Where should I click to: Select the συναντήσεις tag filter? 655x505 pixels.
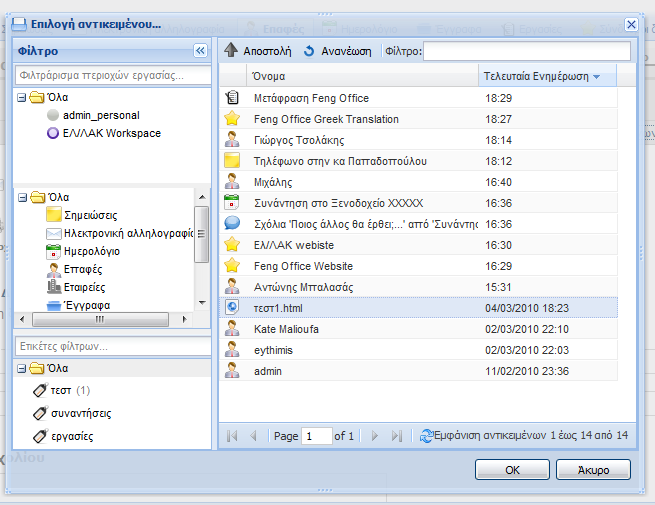click(82, 413)
